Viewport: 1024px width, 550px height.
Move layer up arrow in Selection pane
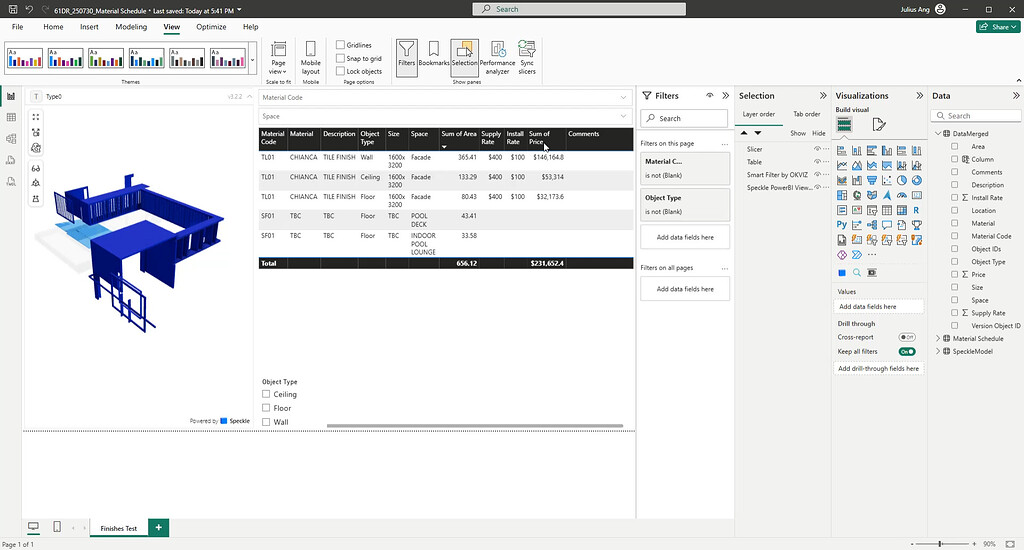point(744,133)
